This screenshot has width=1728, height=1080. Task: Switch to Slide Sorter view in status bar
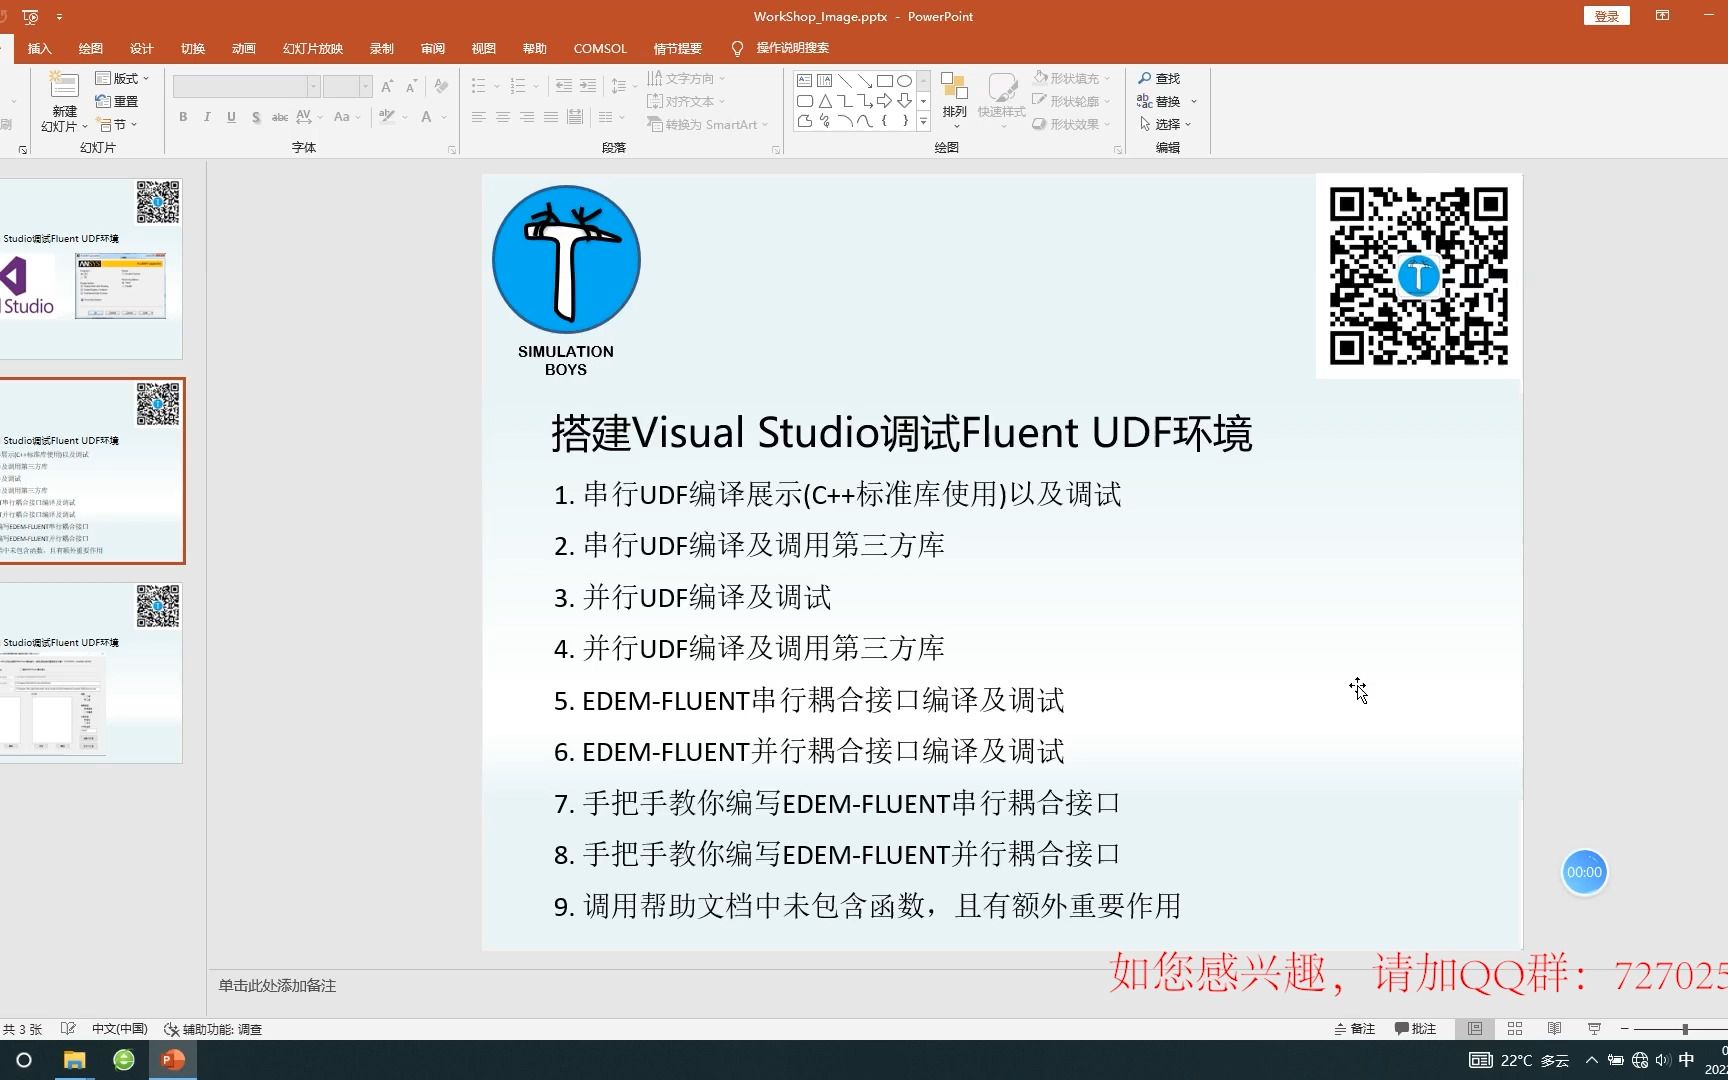[1514, 1028]
